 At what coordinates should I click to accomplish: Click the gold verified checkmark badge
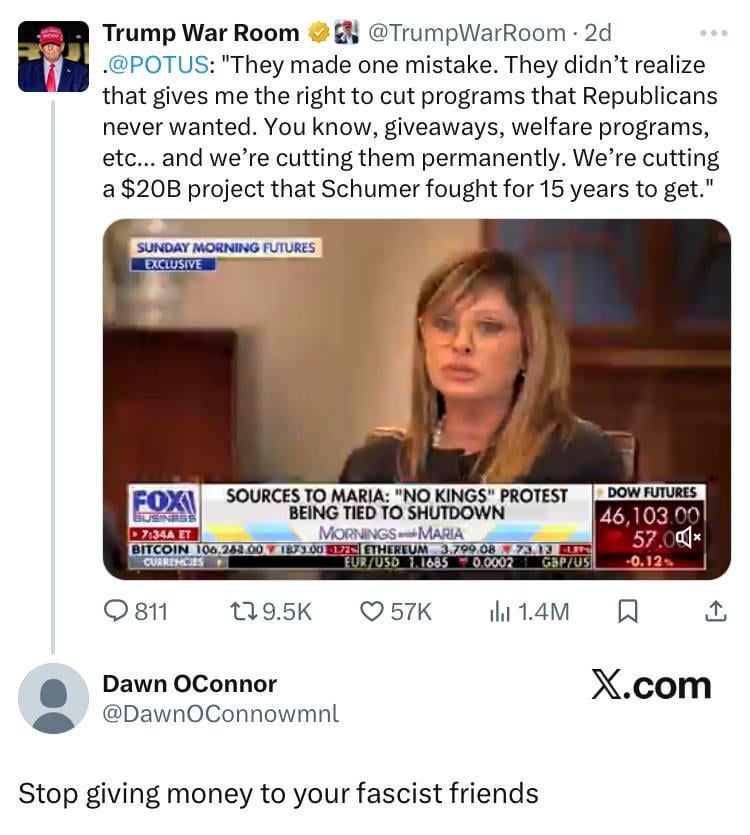coord(319,33)
